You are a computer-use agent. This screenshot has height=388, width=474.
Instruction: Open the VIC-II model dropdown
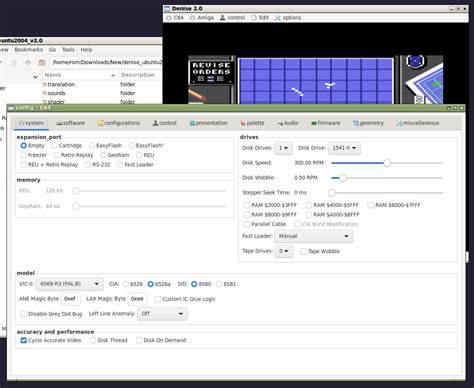[x=69, y=284]
